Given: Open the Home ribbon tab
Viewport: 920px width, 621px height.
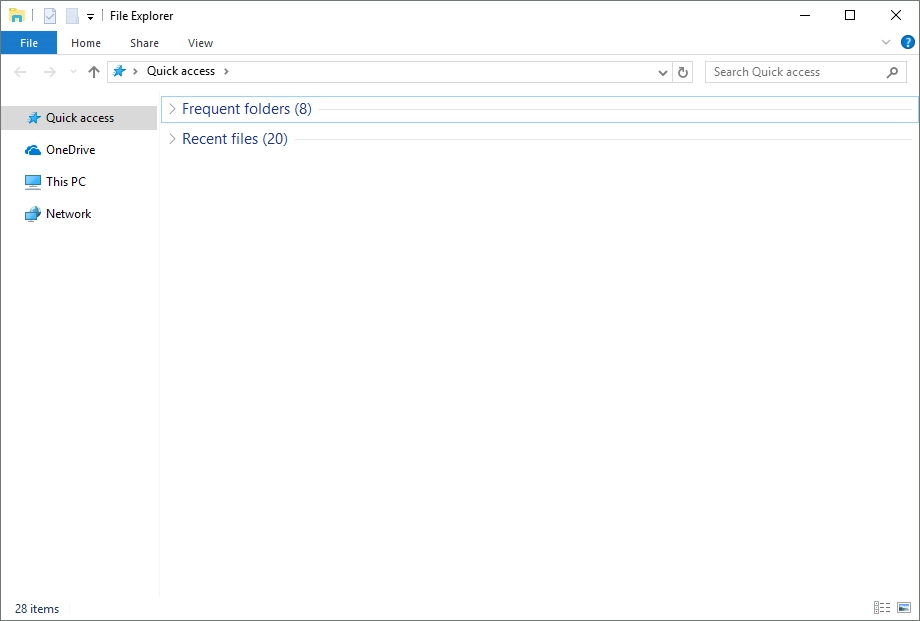Looking at the screenshot, I should click(86, 43).
